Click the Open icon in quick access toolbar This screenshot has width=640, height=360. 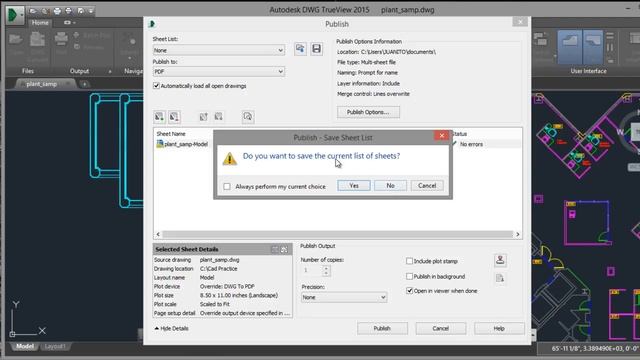click(x=33, y=11)
